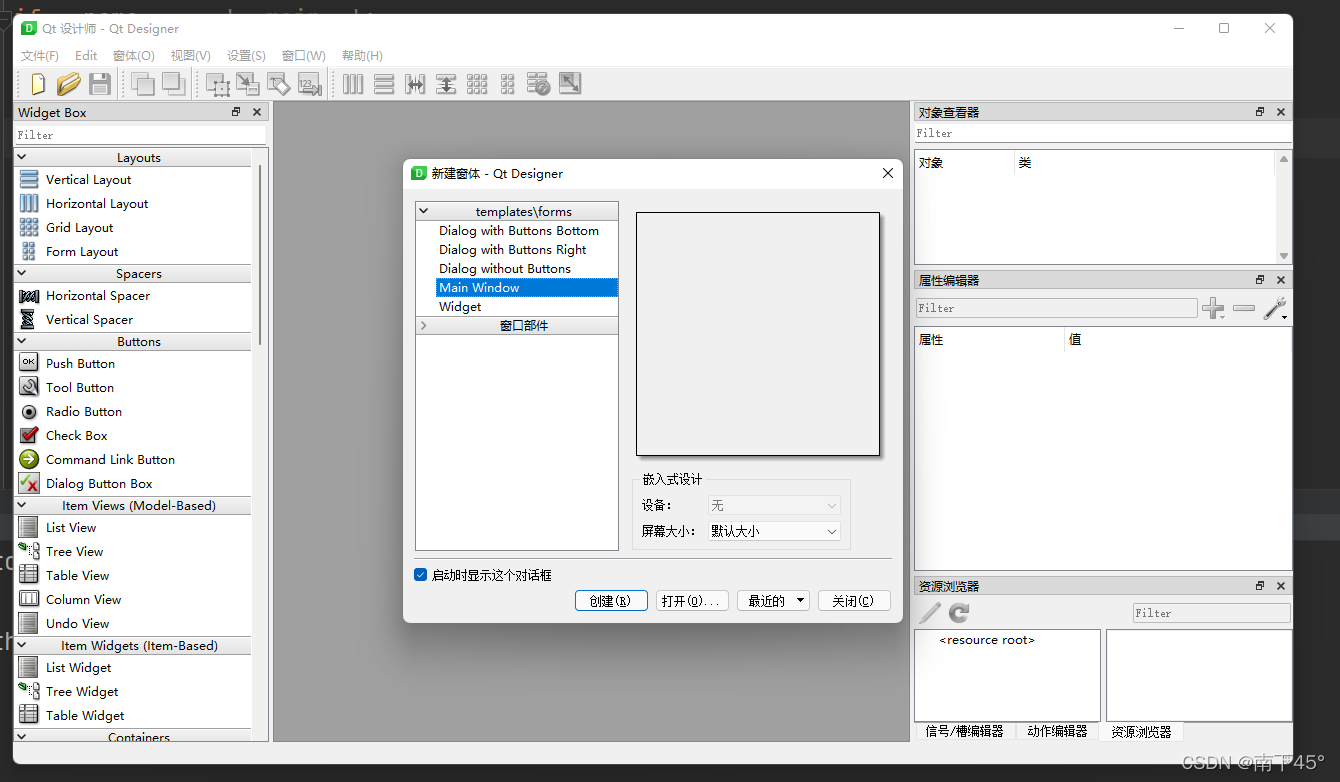
Task: Click the reload resources icon
Action: (x=959, y=613)
